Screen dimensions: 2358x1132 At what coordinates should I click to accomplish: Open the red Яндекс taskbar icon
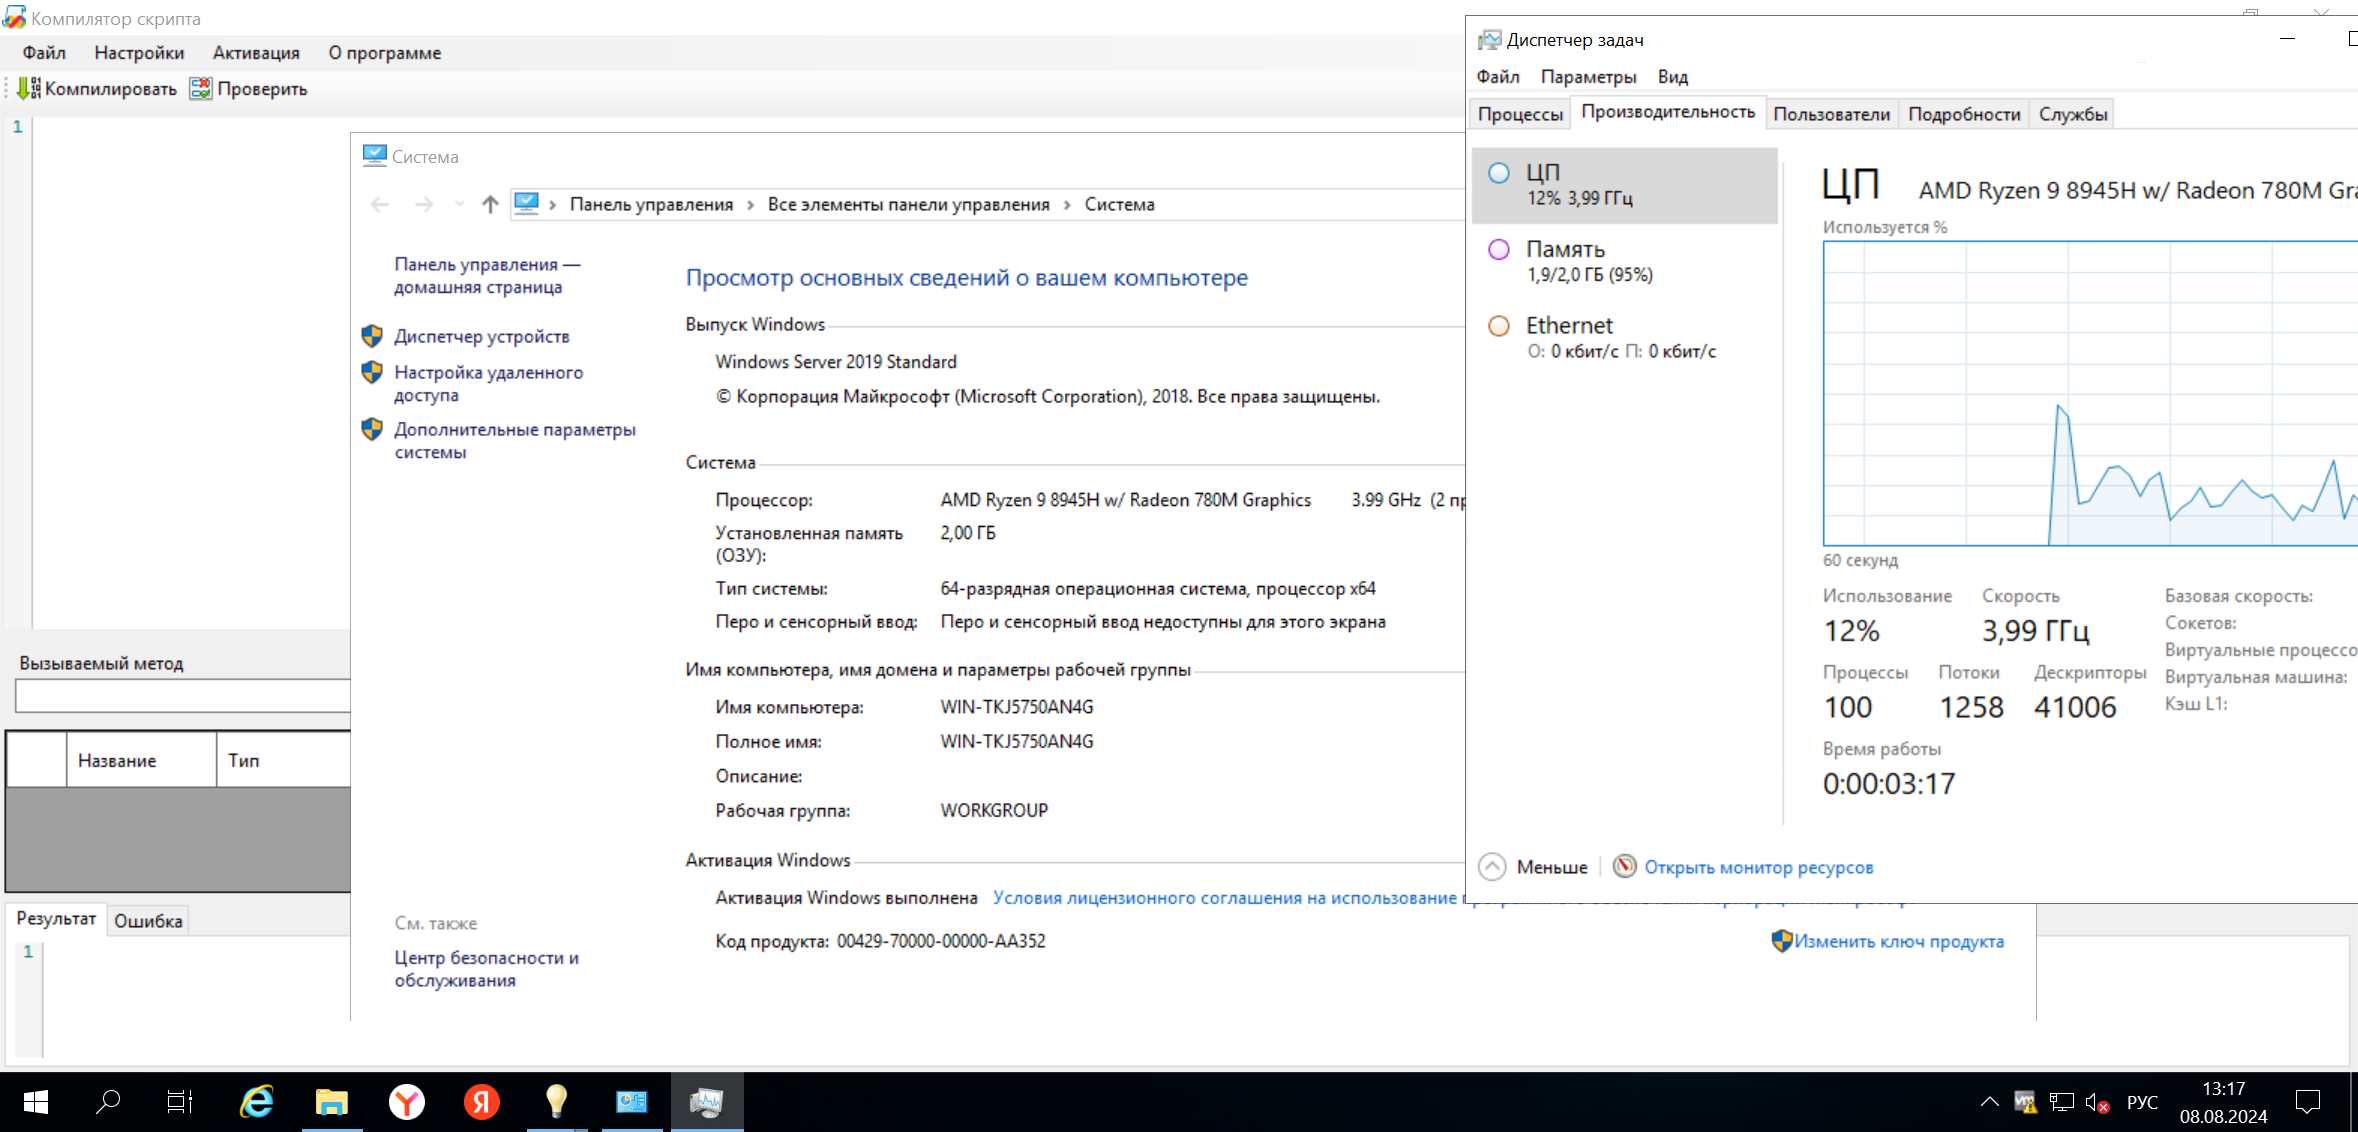click(482, 1102)
